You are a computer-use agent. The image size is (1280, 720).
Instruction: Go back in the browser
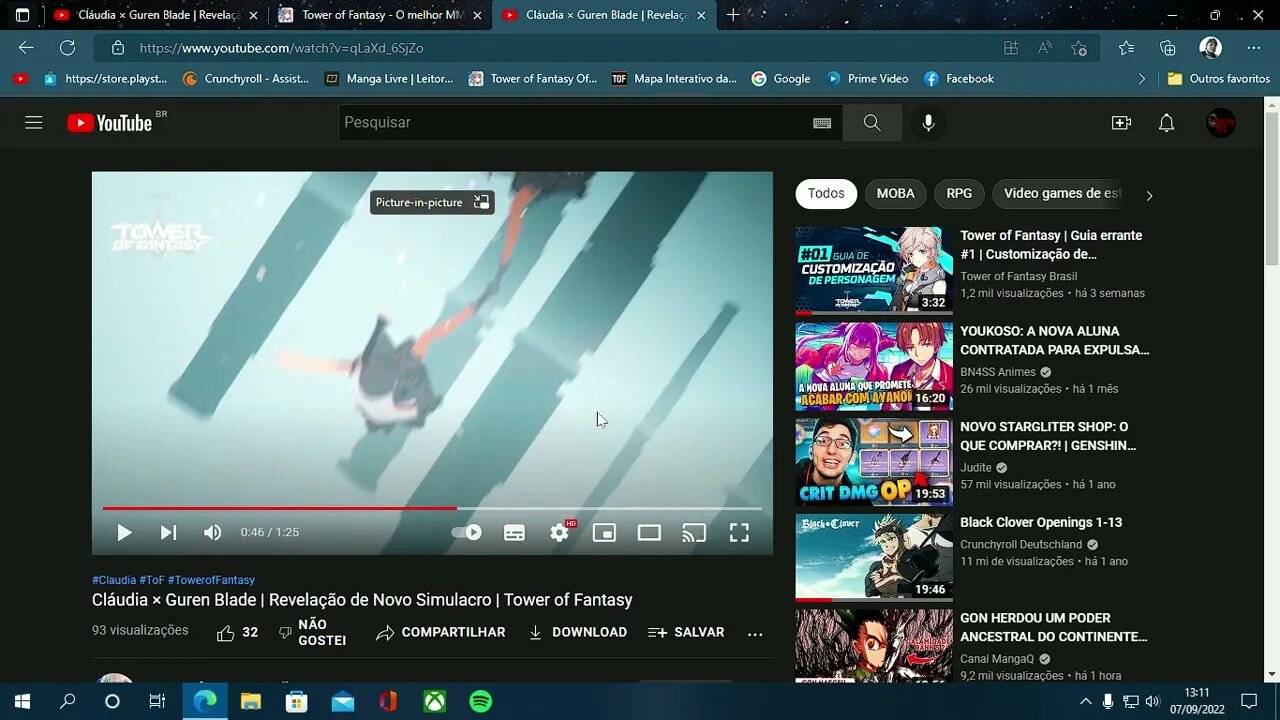tap(26, 47)
